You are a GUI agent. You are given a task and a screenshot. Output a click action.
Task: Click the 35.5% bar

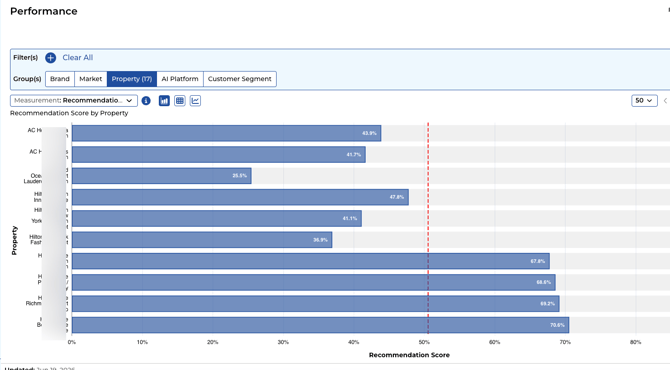click(x=162, y=176)
